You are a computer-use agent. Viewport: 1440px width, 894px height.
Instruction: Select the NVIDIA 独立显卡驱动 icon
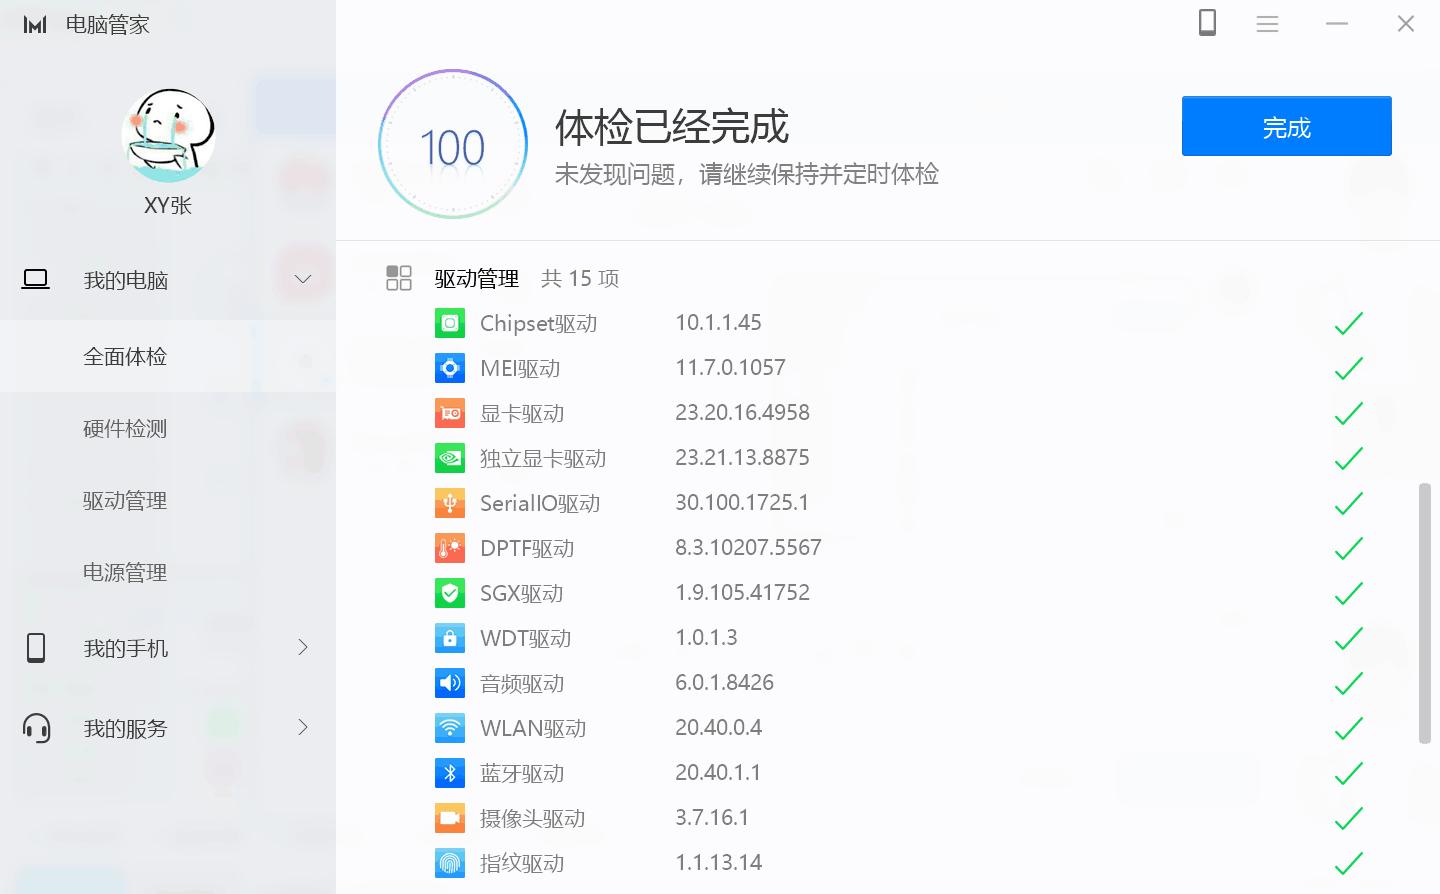(x=450, y=458)
